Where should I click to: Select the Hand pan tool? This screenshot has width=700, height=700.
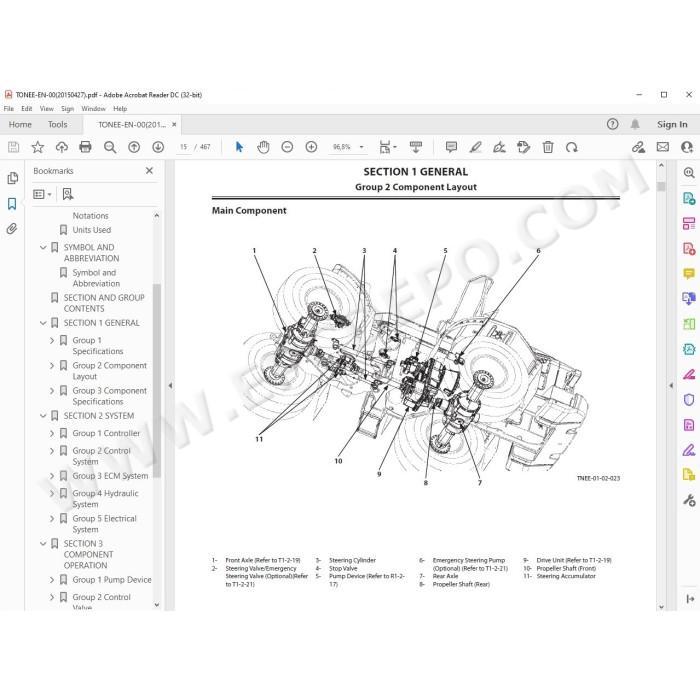[263, 147]
